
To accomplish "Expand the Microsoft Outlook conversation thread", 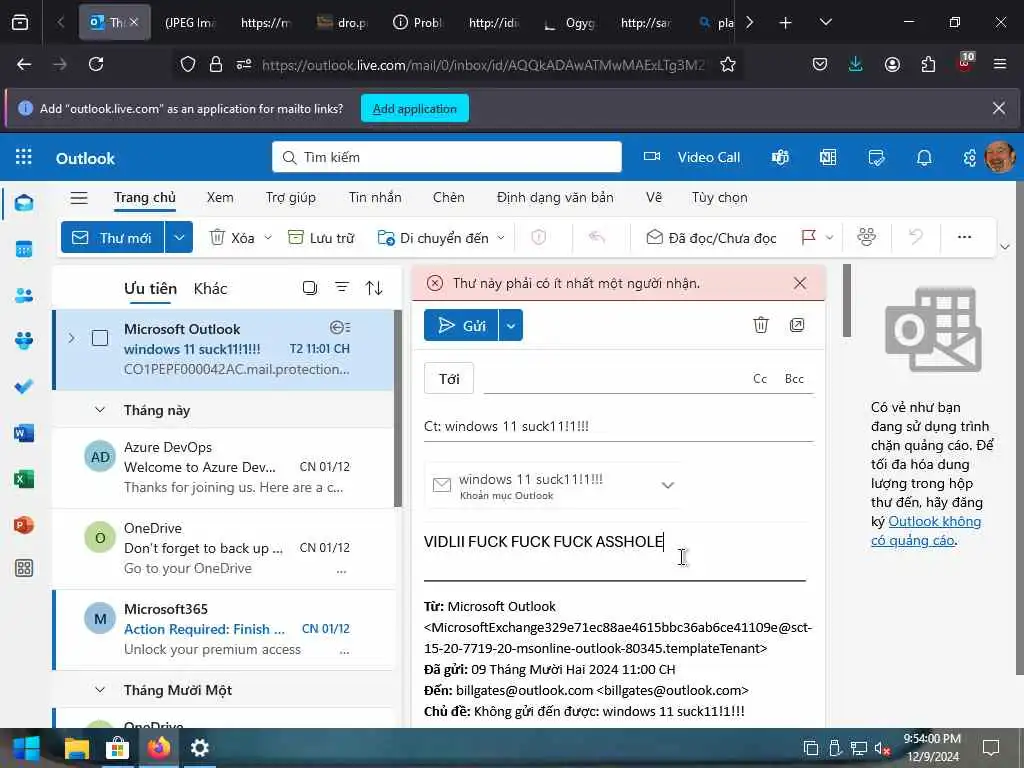I will tap(71, 338).
